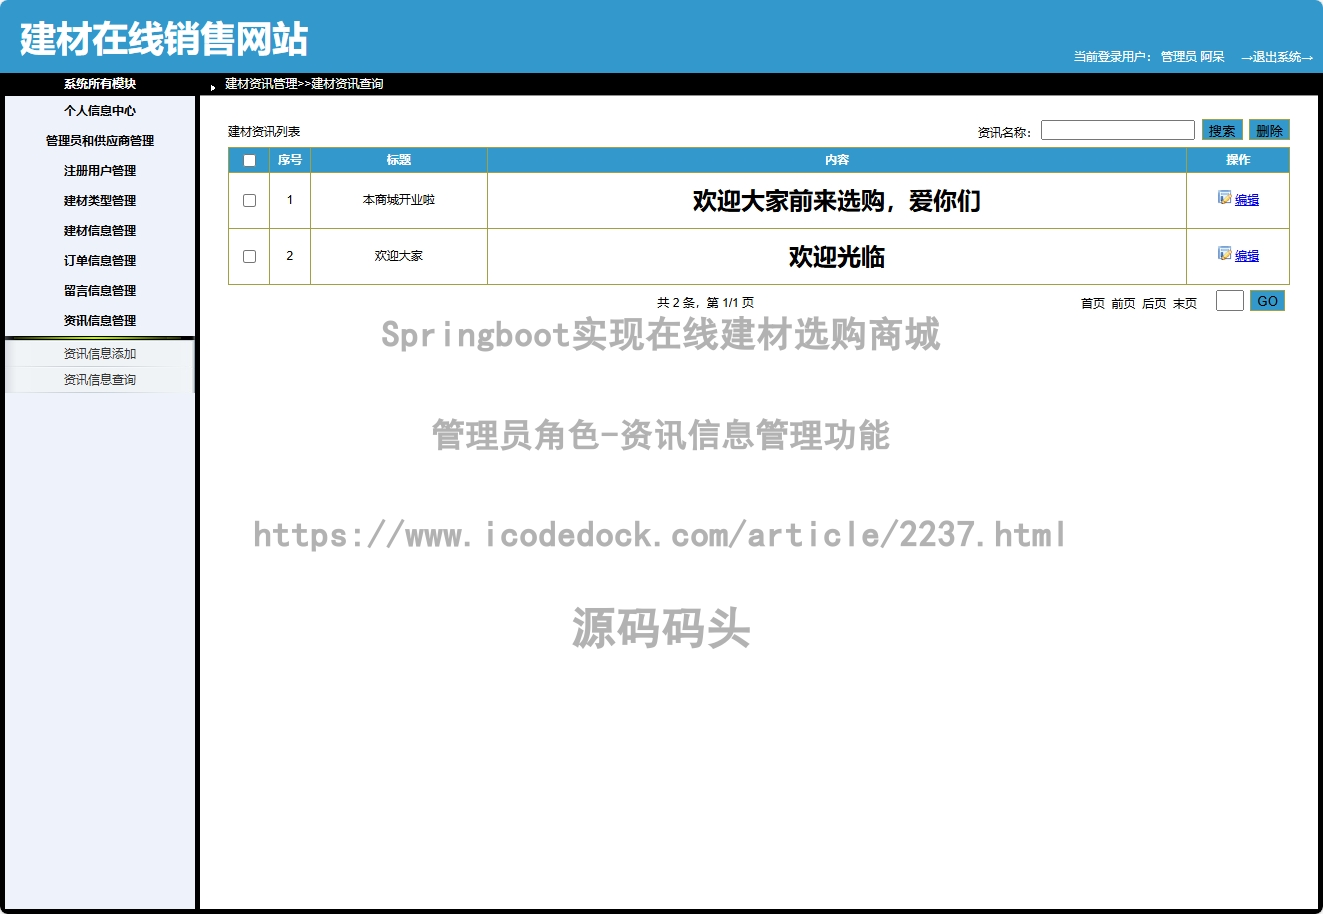The height and width of the screenshot is (914, 1323).
Task: Go to 末页 in pagination
Action: pos(1185,303)
